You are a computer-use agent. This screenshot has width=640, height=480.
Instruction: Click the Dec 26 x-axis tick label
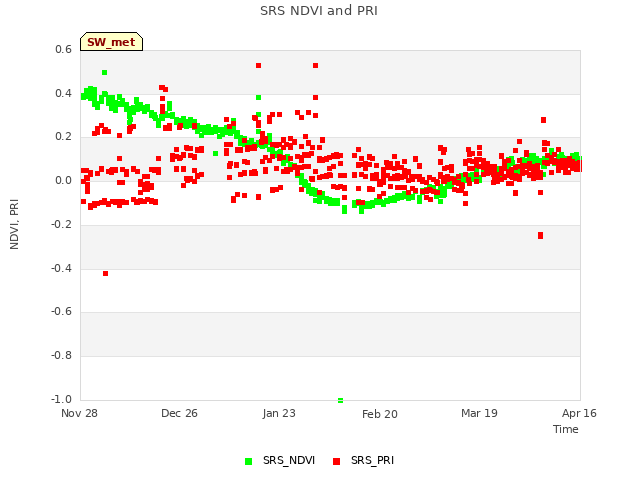tap(179, 413)
